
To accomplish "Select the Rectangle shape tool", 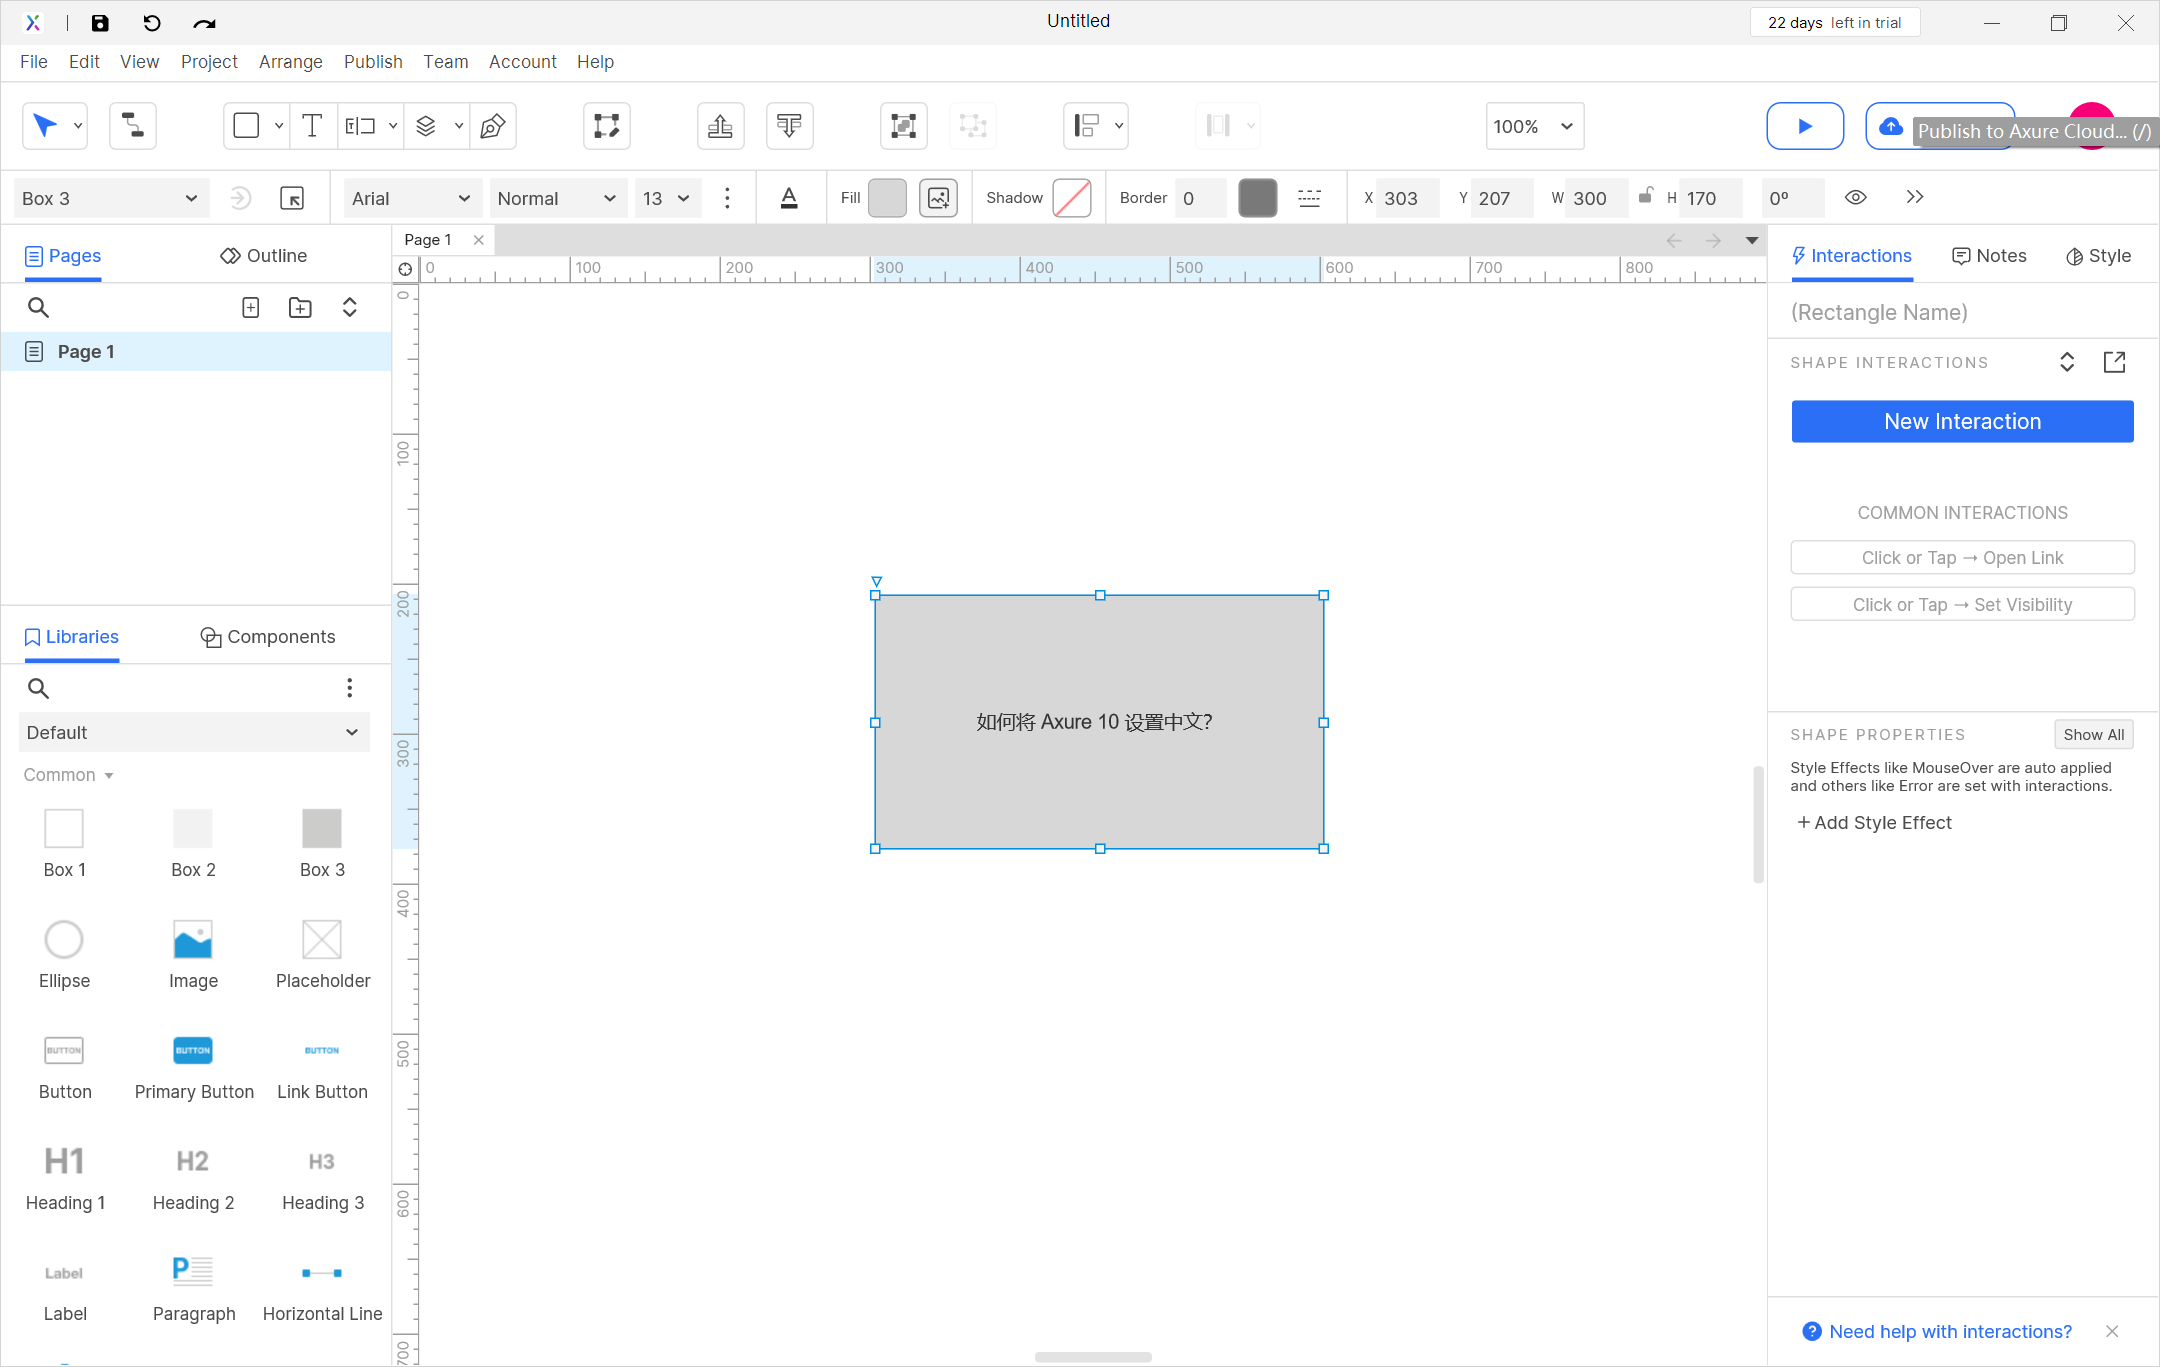I will [x=246, y=126].
